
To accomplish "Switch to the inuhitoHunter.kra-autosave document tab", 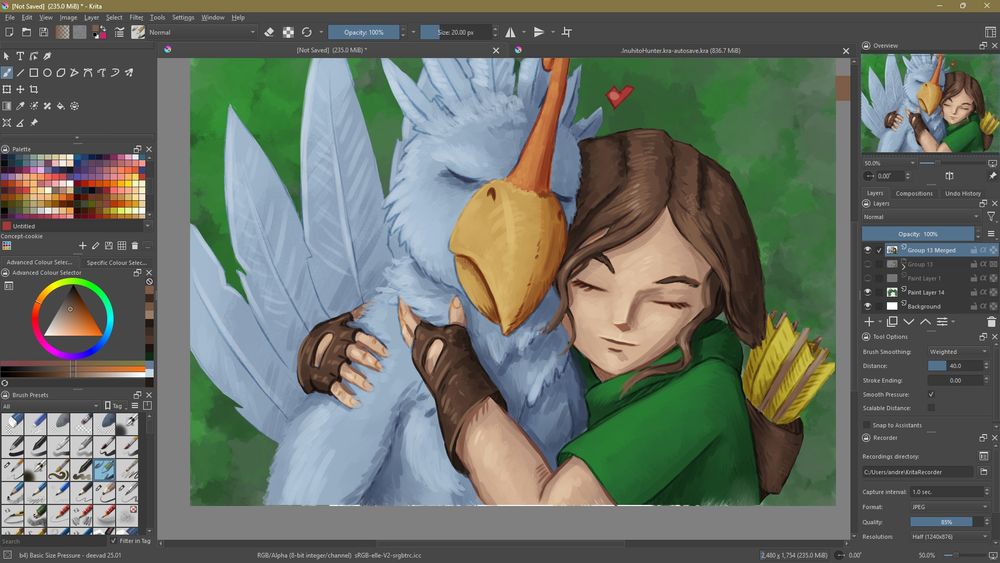I will tap(680, 50).
